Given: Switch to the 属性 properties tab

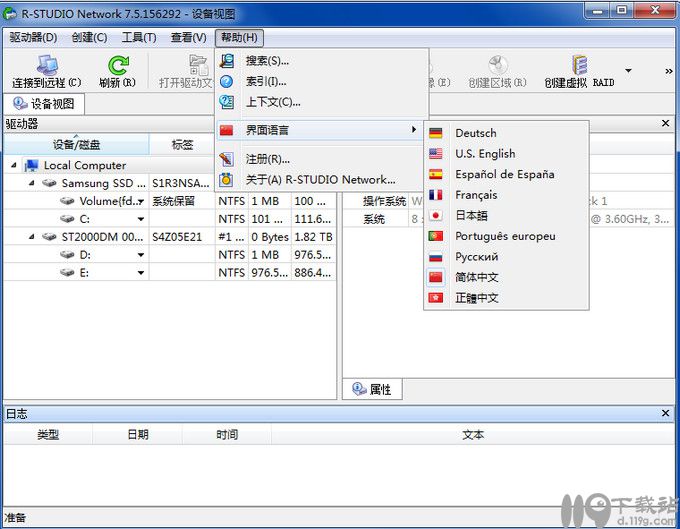Looking at the screenshot, I should [372, 389].
